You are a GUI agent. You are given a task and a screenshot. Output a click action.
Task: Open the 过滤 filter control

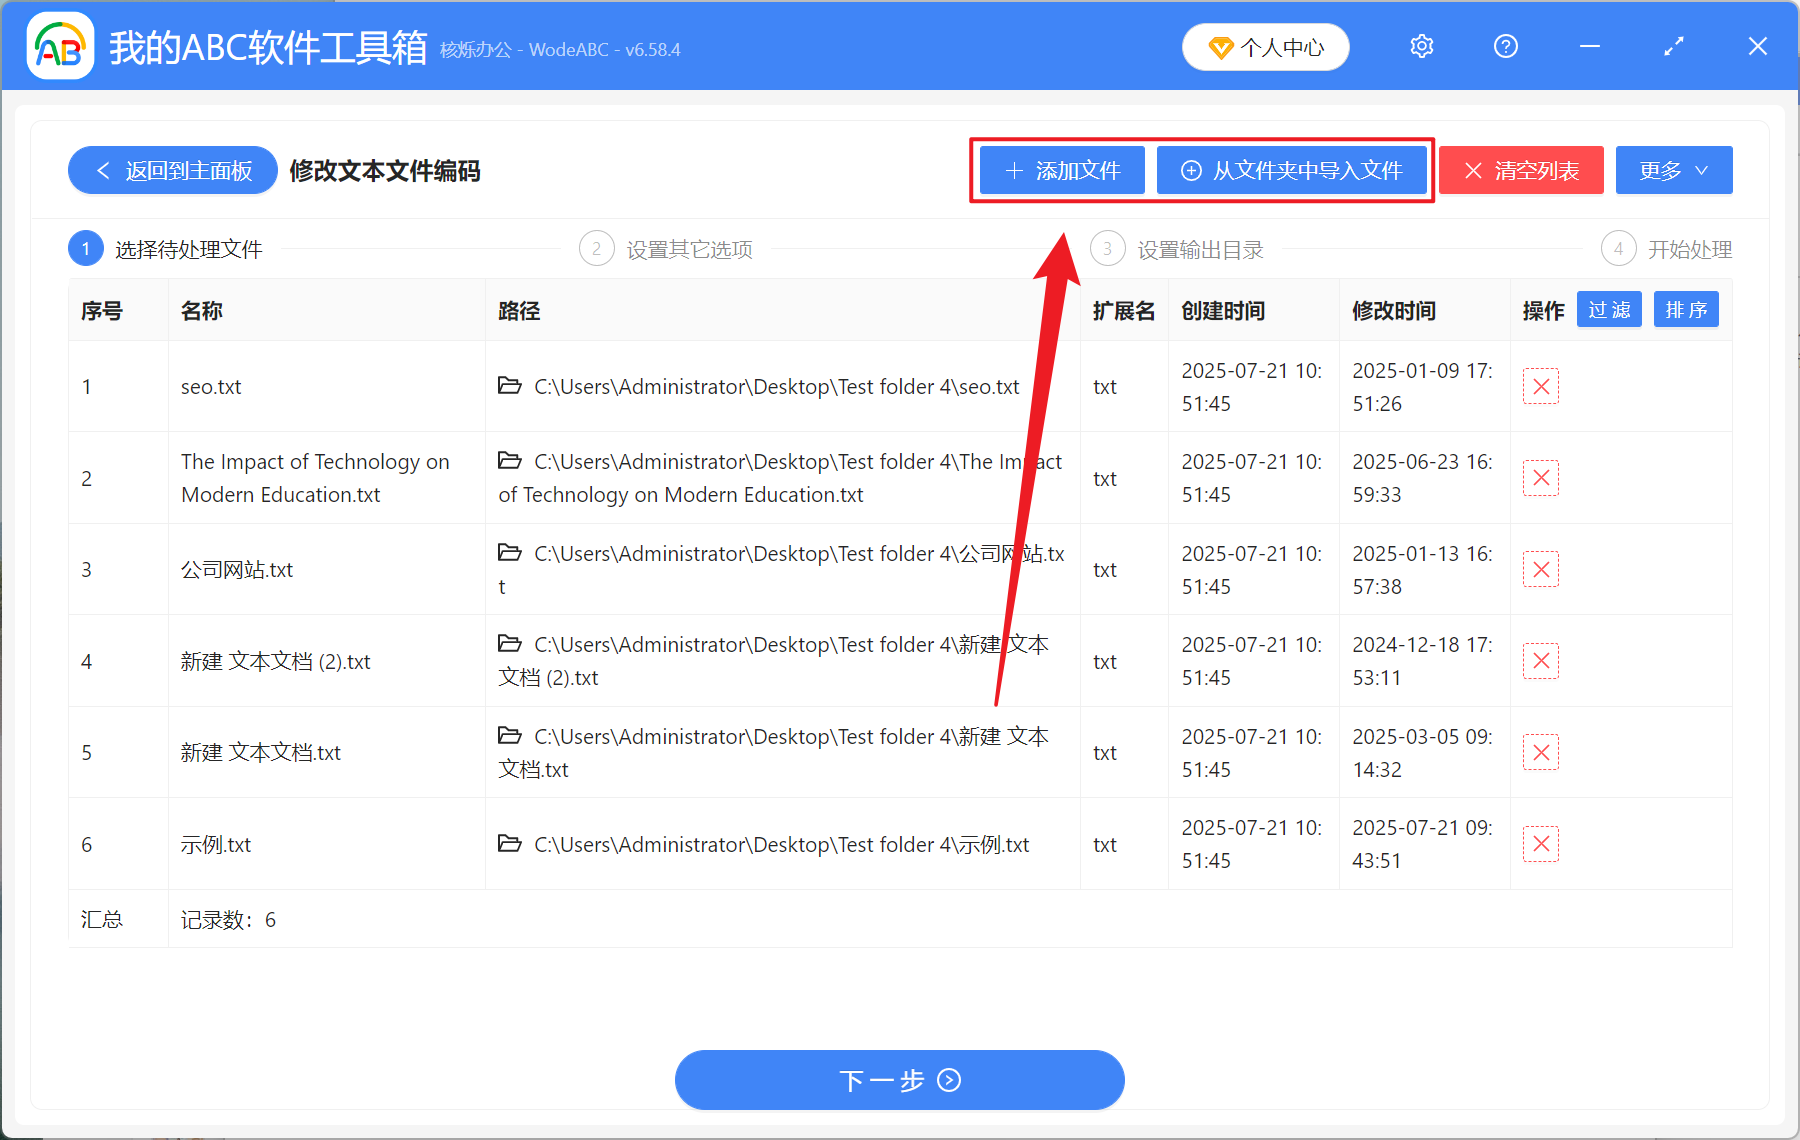(1609, 310)
